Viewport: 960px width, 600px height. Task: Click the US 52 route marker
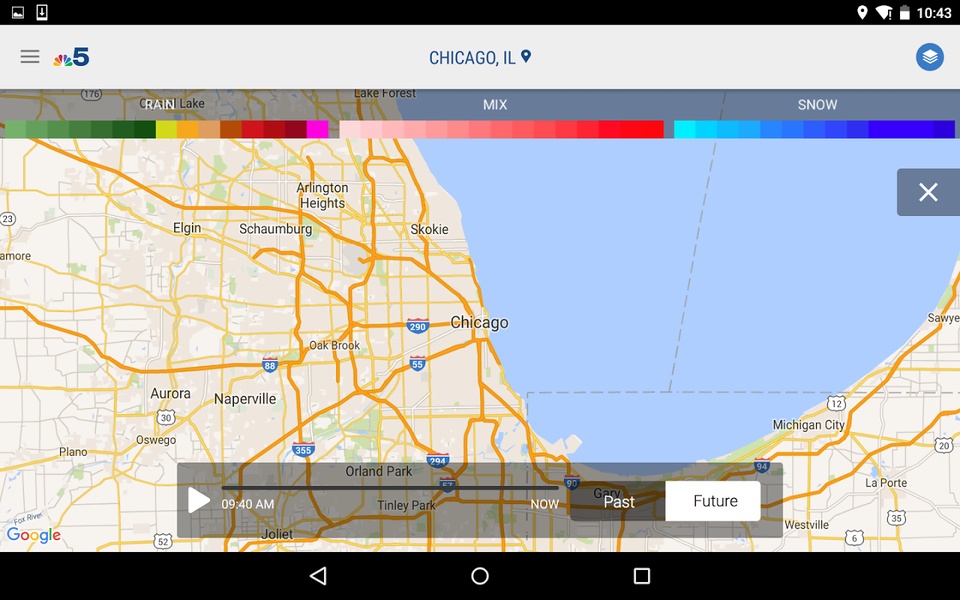(163, 541)
